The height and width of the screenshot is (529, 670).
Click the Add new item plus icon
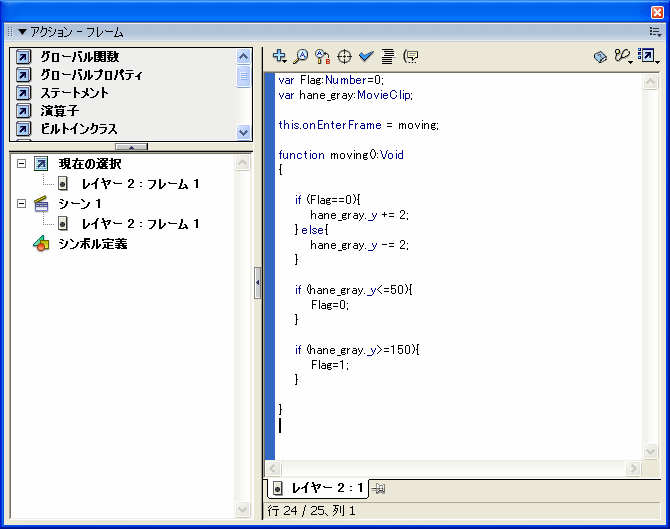tap(279, 56)
